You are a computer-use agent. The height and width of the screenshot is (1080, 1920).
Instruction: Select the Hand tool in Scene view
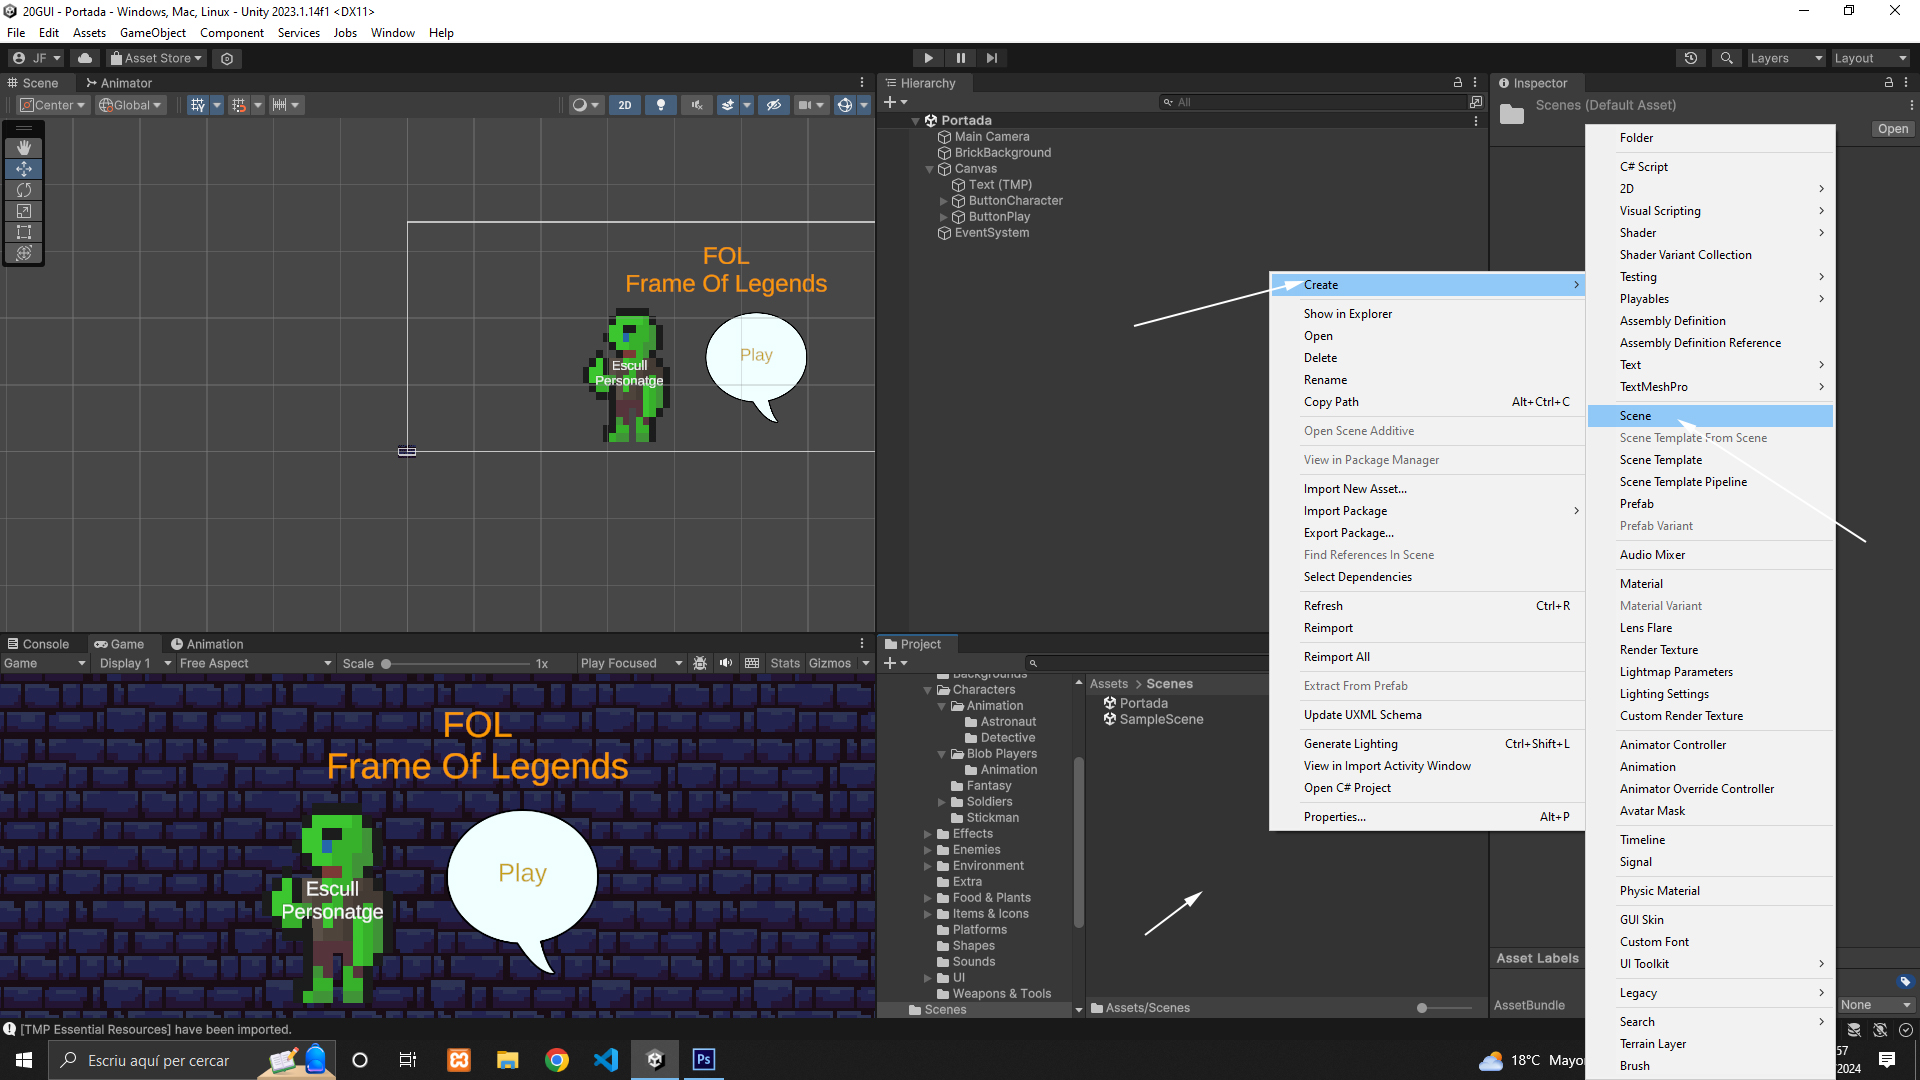[24, 147]
